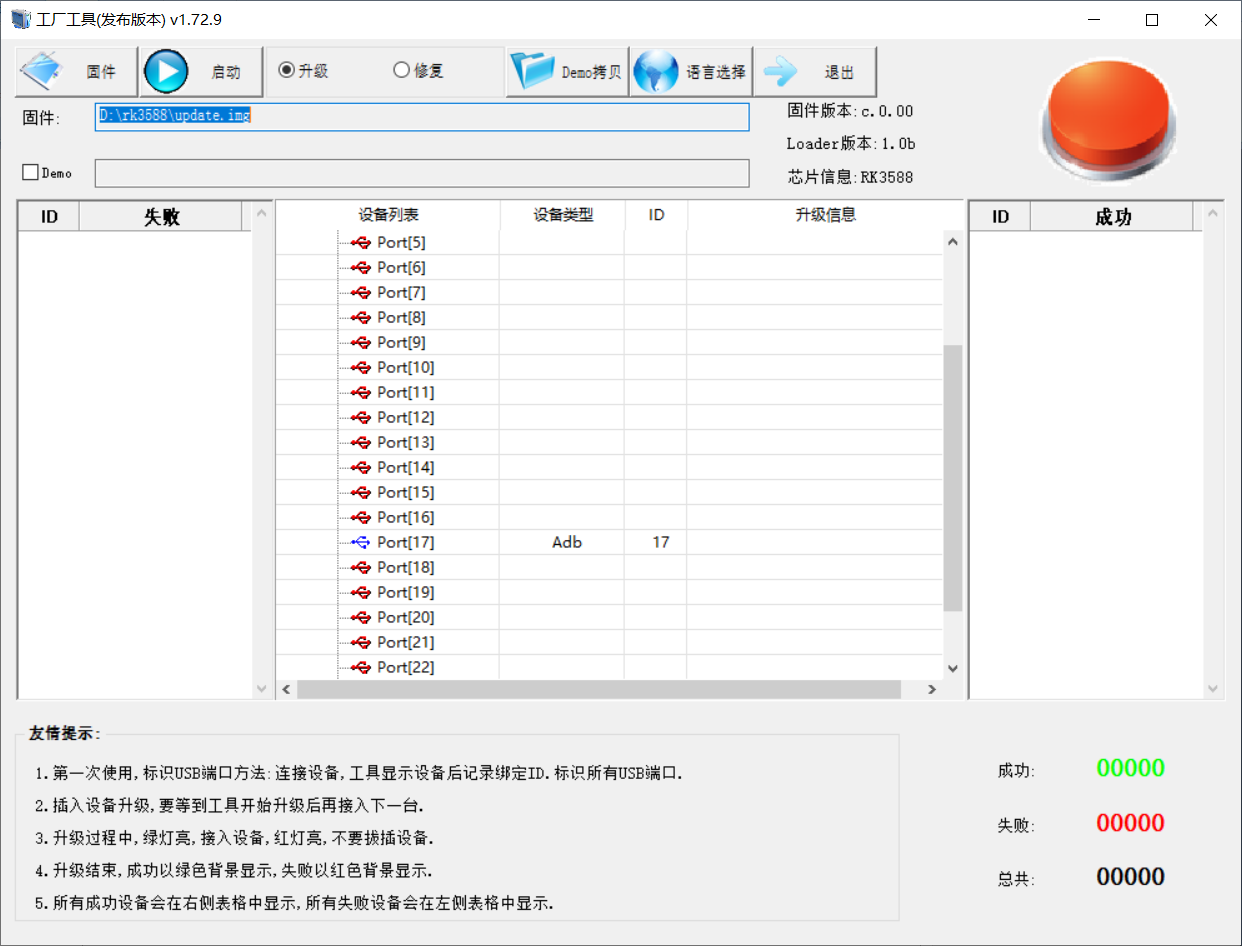The width and height of the screenshot is (1242, 946).
Task: Select the Port[22] label text
Action: pyautogui.click(x=406, y=667)
